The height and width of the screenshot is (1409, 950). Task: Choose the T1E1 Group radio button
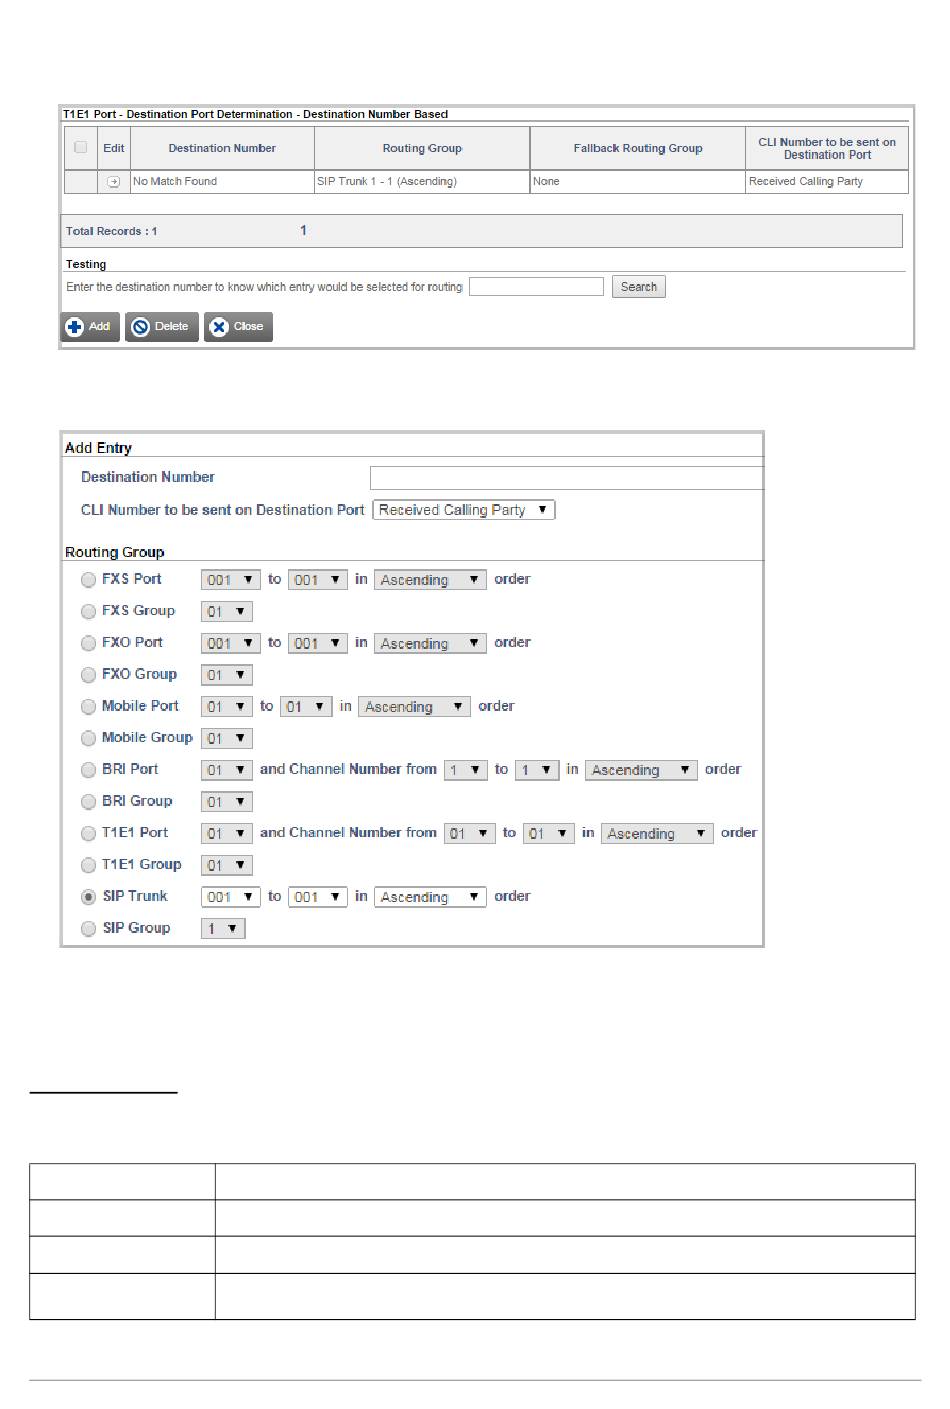[88, 865]
